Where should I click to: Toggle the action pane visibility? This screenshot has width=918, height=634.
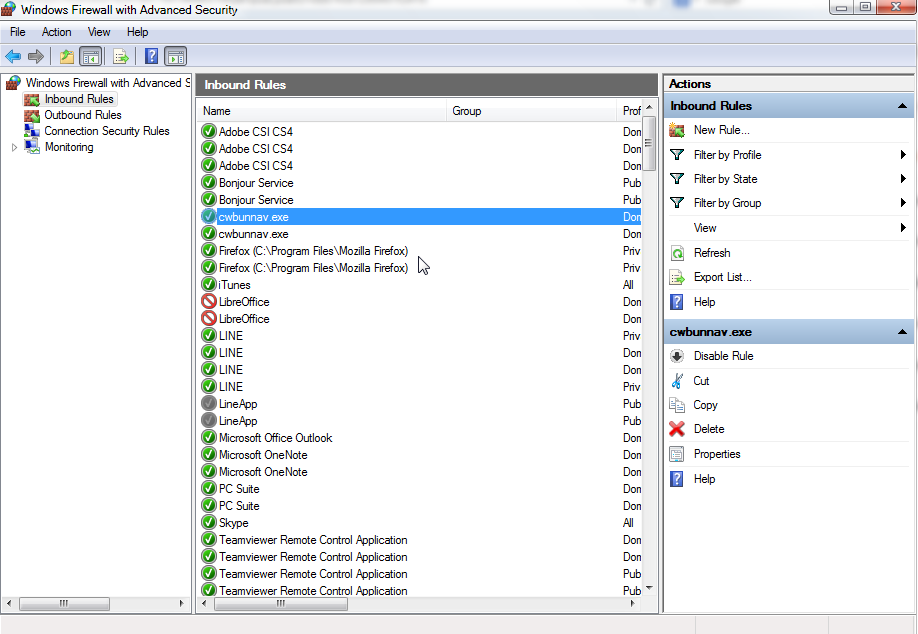tap(175, 56)
